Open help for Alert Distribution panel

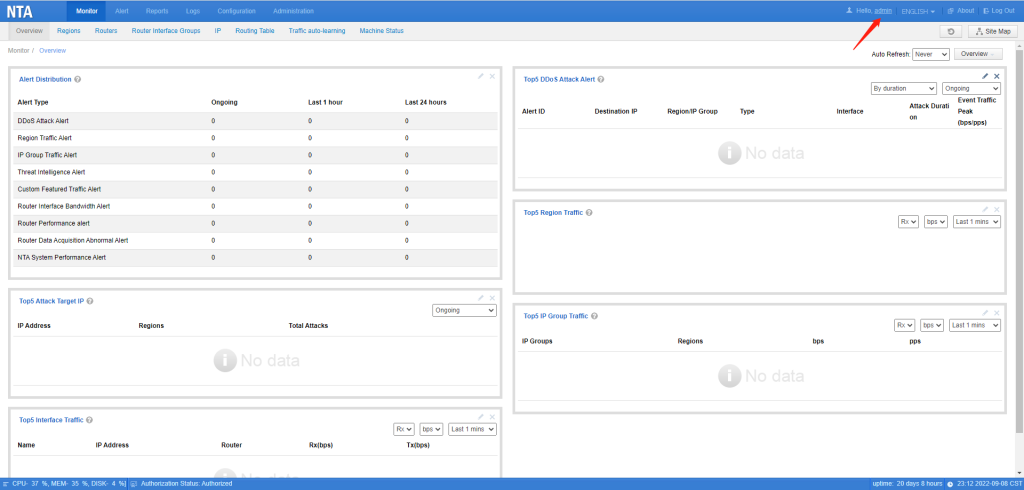(x=78, y=79)
